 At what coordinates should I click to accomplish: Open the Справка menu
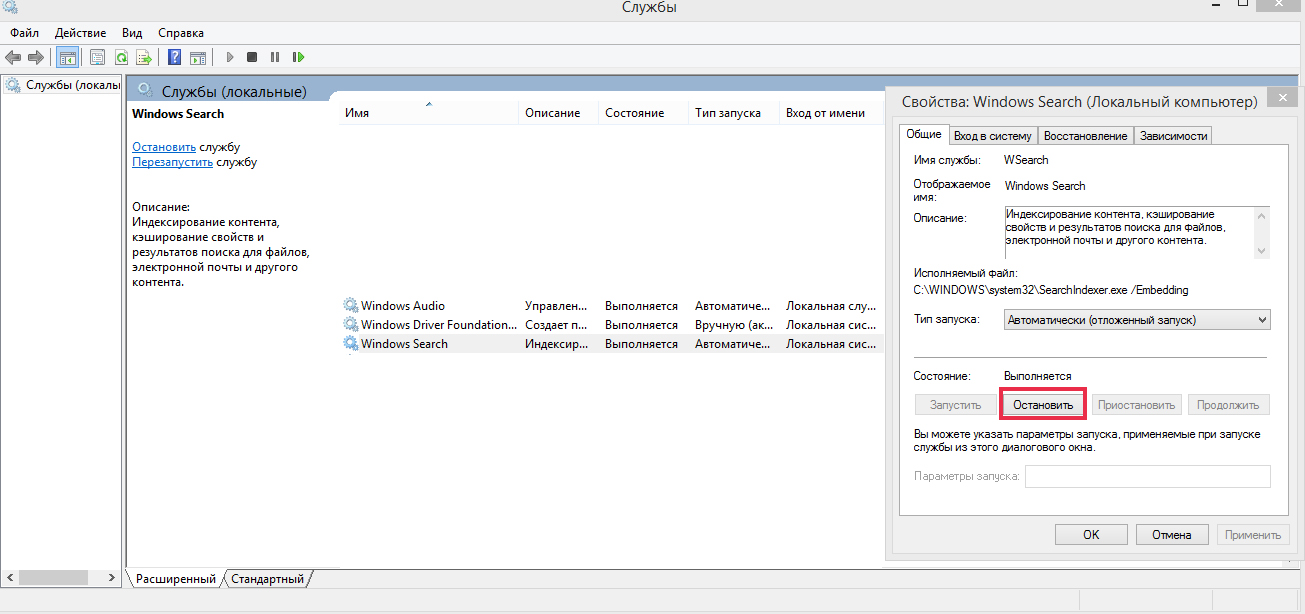tap(181, 33)
